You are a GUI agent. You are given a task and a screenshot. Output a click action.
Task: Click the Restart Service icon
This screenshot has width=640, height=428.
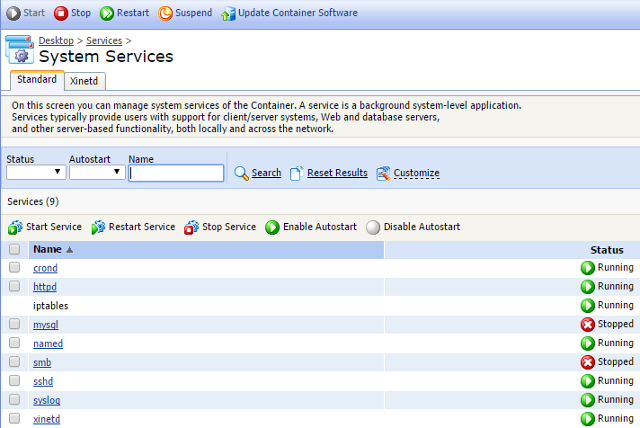pyautogui.click(x=98, y=227)
